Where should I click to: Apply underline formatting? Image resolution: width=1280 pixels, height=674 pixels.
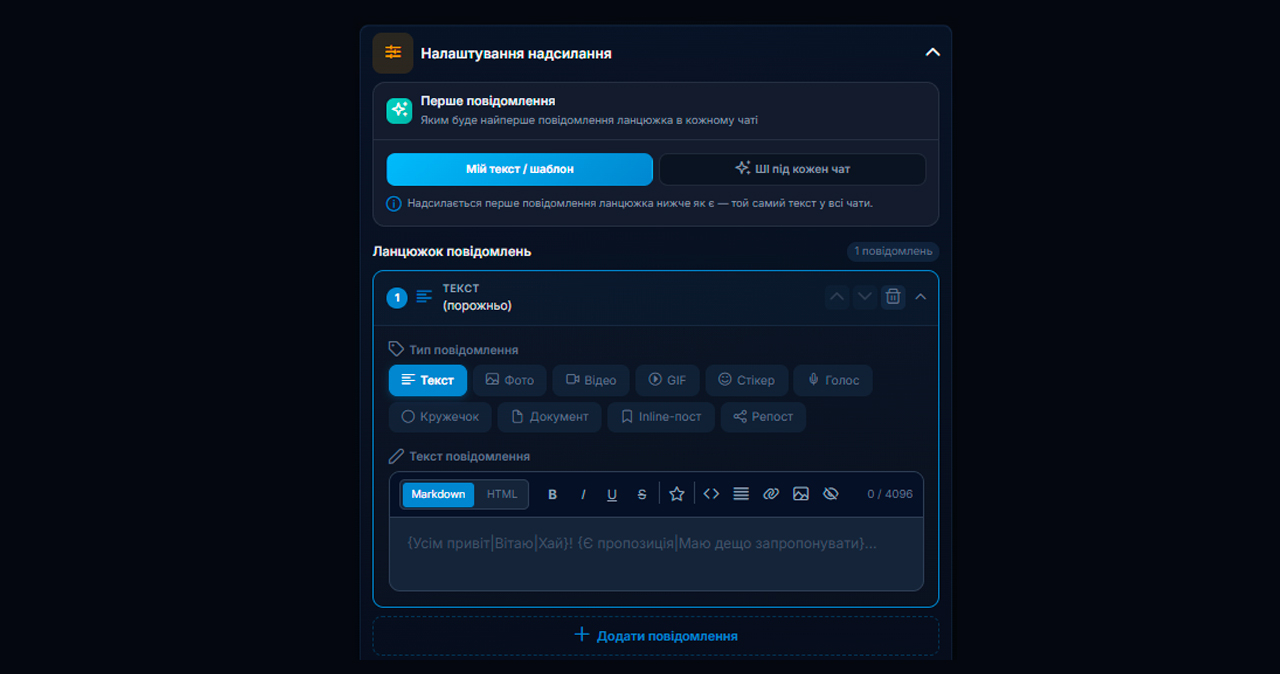click(x=612, y=494)
